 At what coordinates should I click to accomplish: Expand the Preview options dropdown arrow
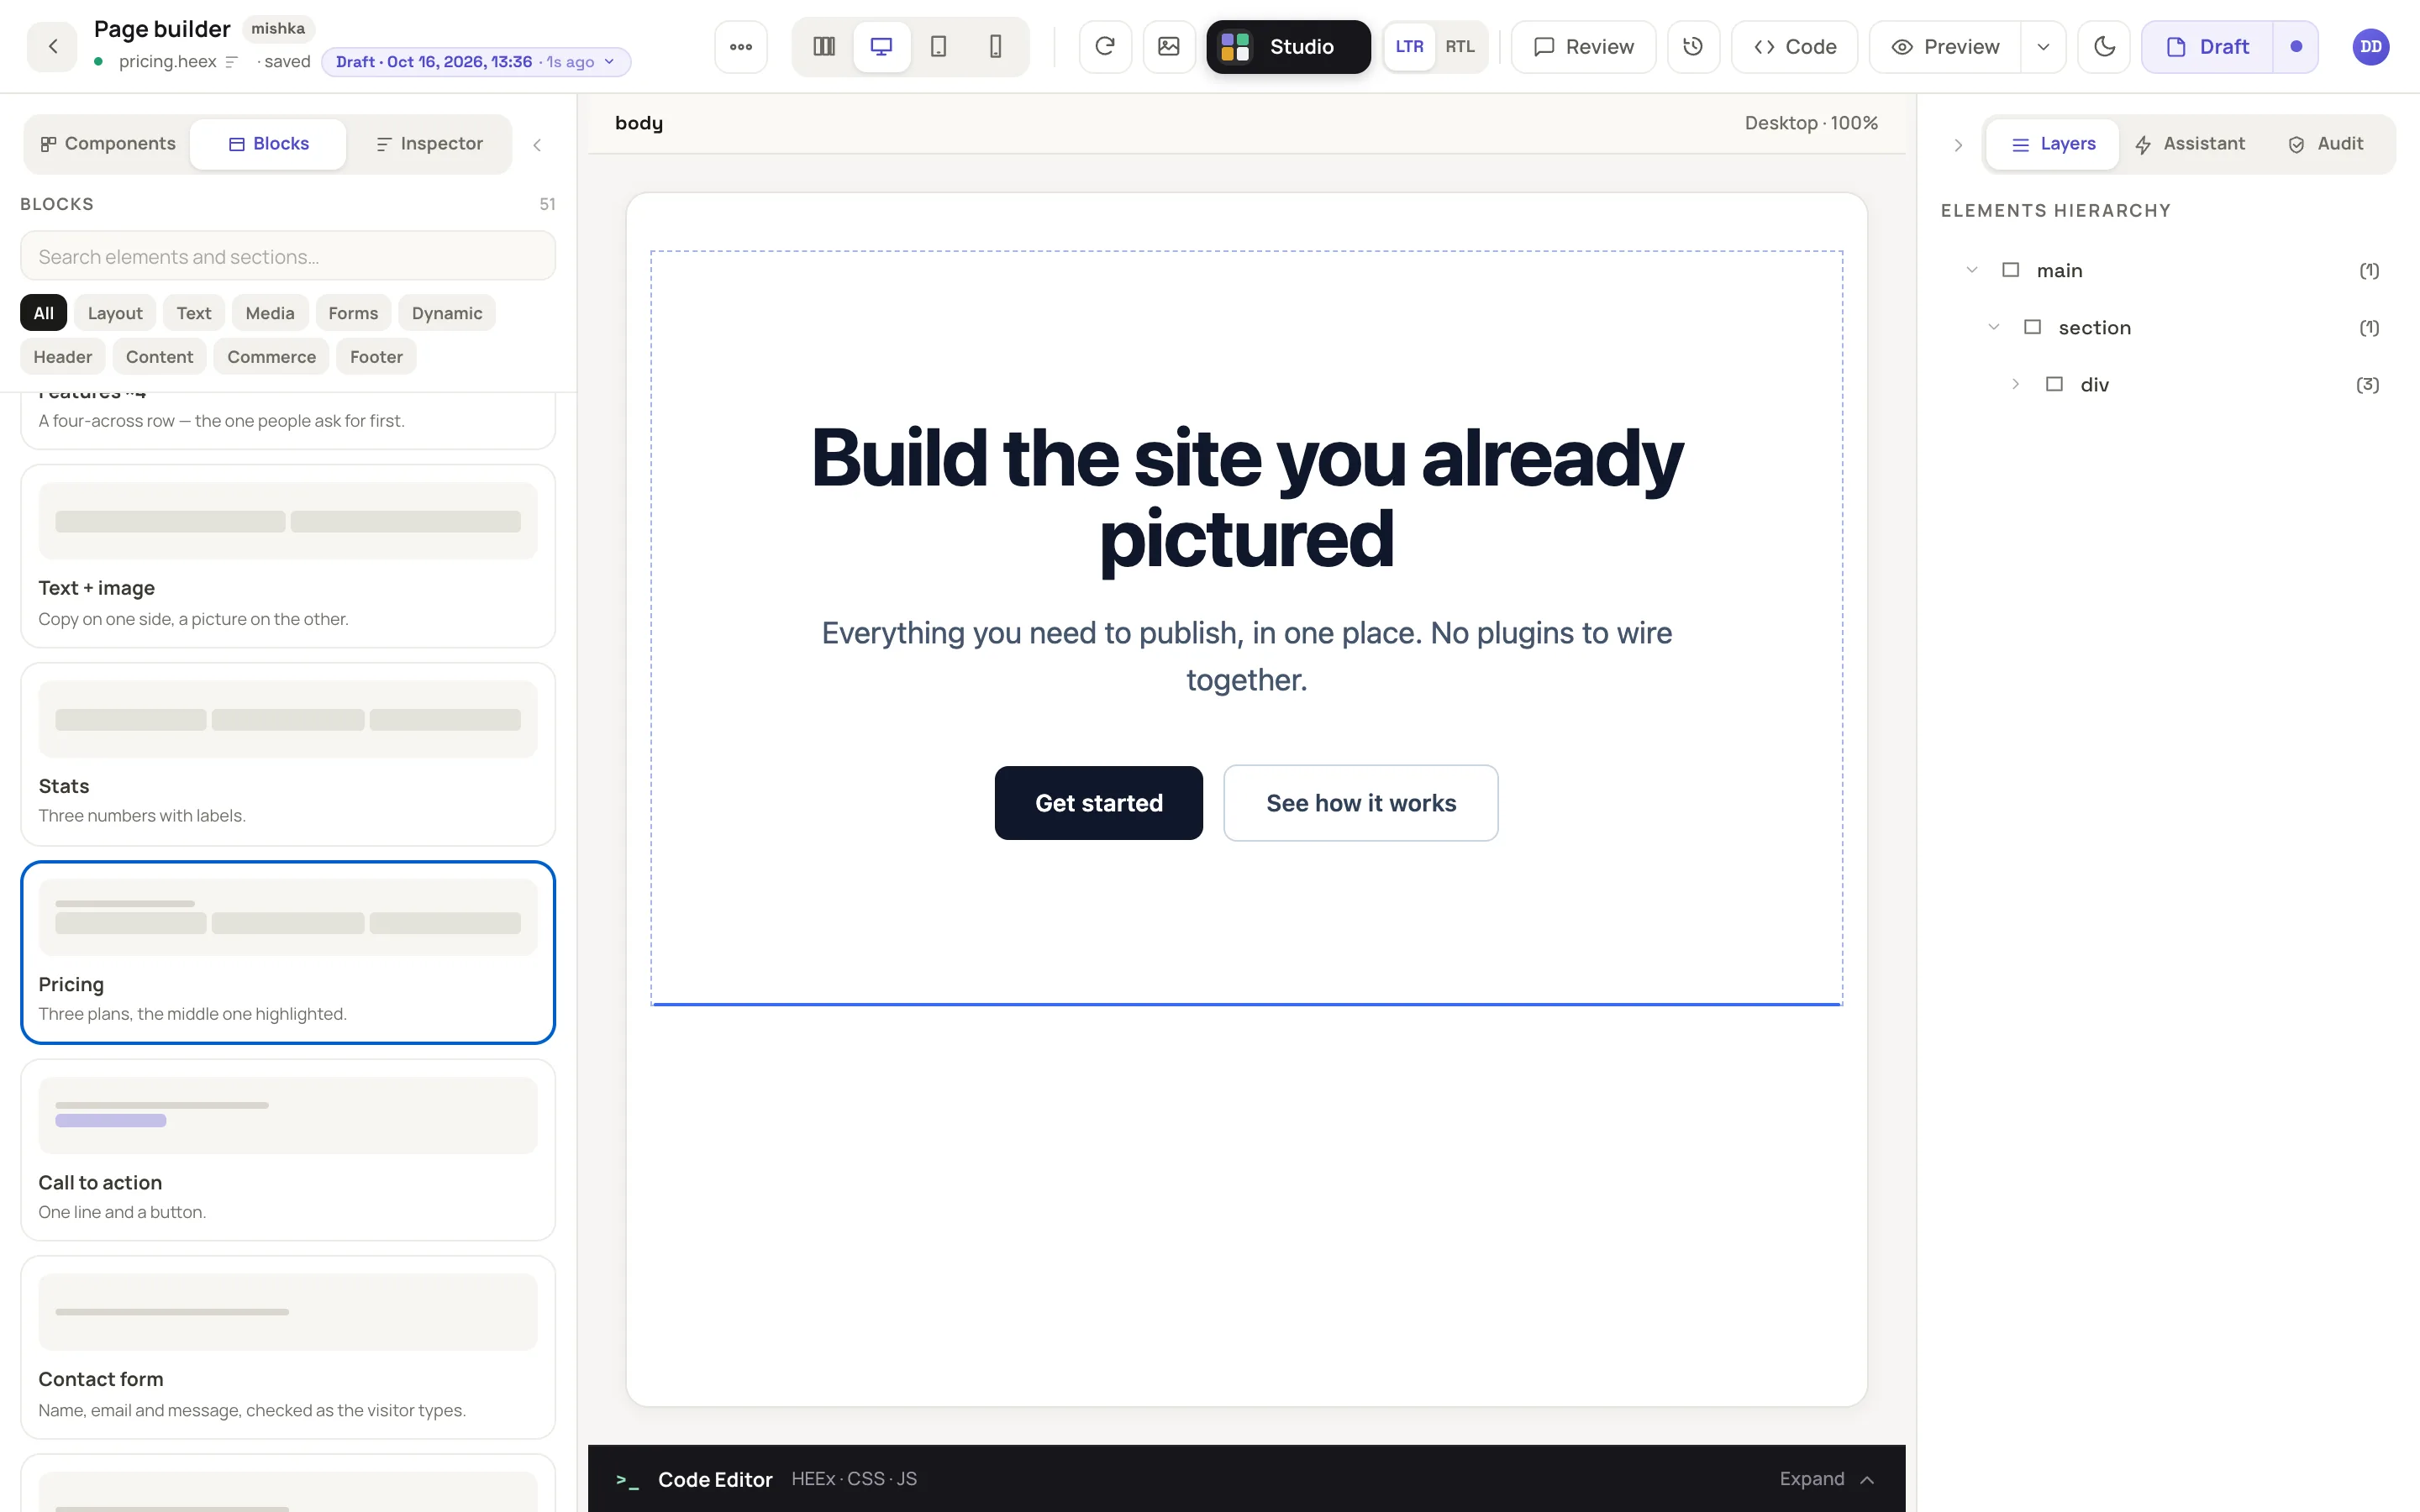pos(2043,46)
